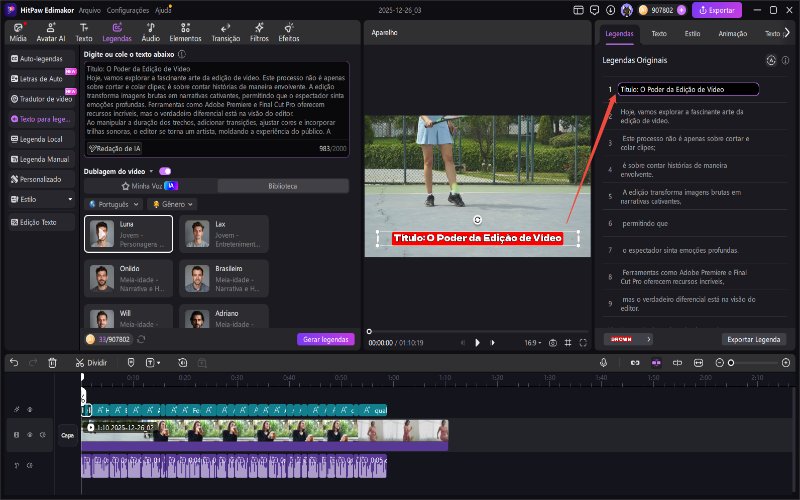The width and height of the screenshot is (800, 500).
Task: Click the undo arrow in timeline toolbar
Action: coord(14,363)
